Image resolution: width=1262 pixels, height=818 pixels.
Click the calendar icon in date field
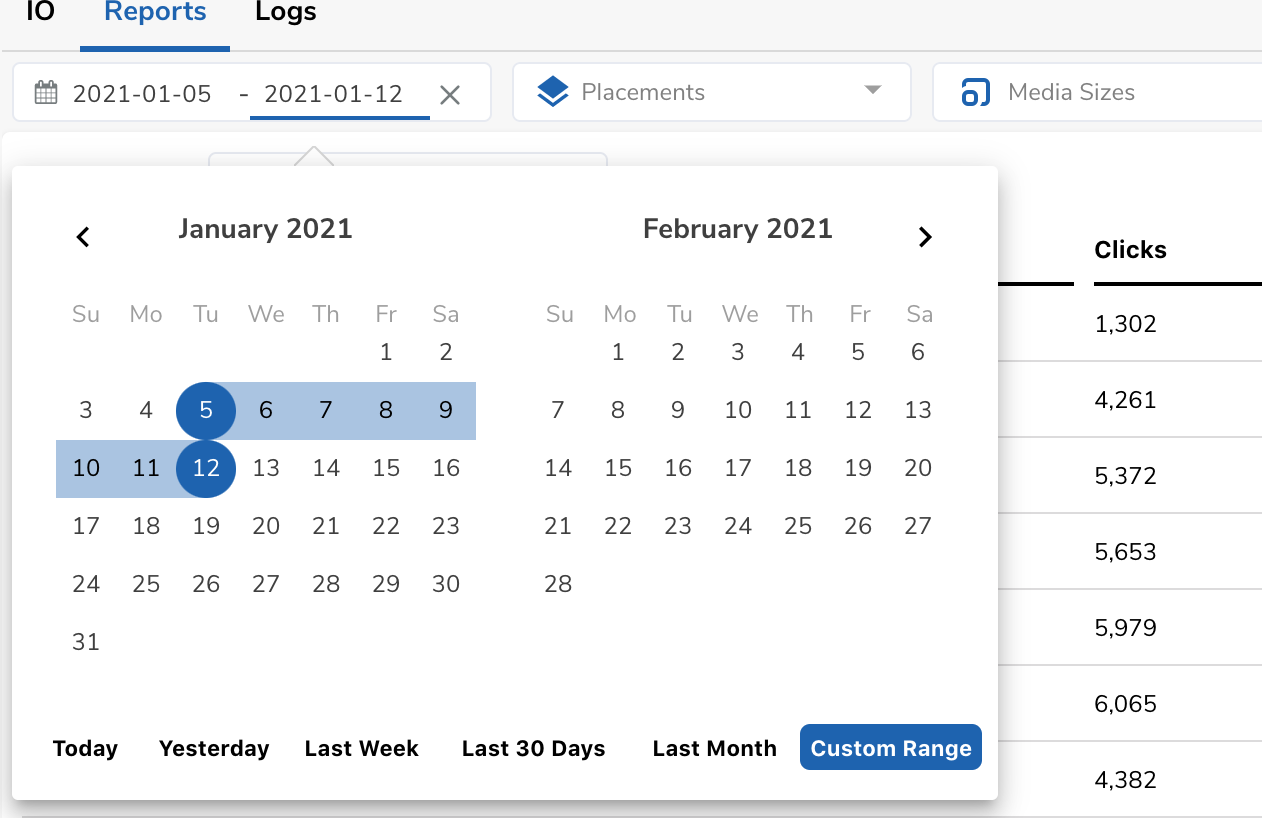pos(46,93)
